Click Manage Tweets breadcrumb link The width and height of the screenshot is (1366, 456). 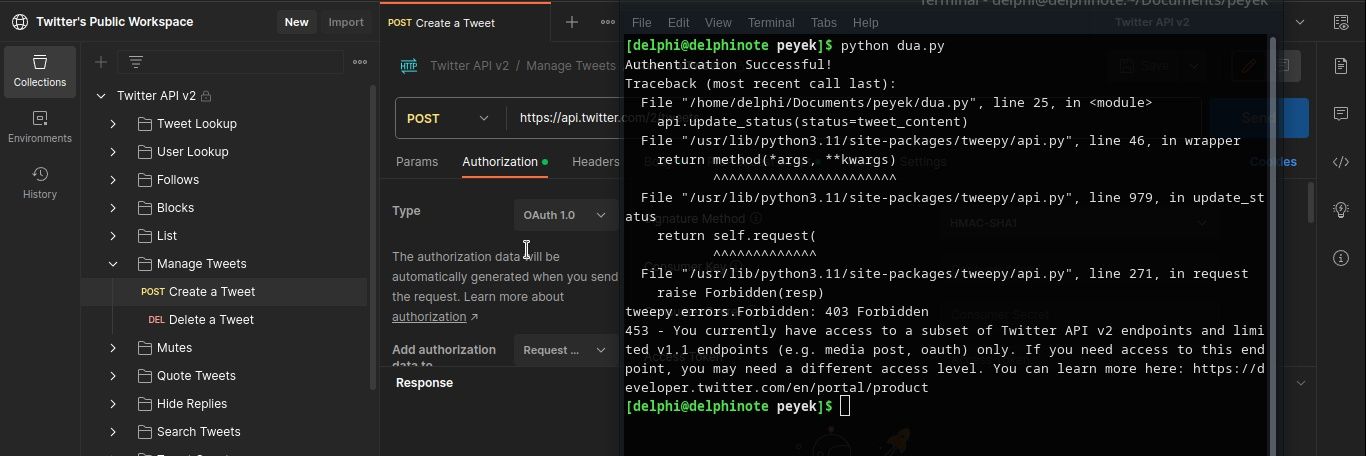pyautogui.click(x=571, y=66)
